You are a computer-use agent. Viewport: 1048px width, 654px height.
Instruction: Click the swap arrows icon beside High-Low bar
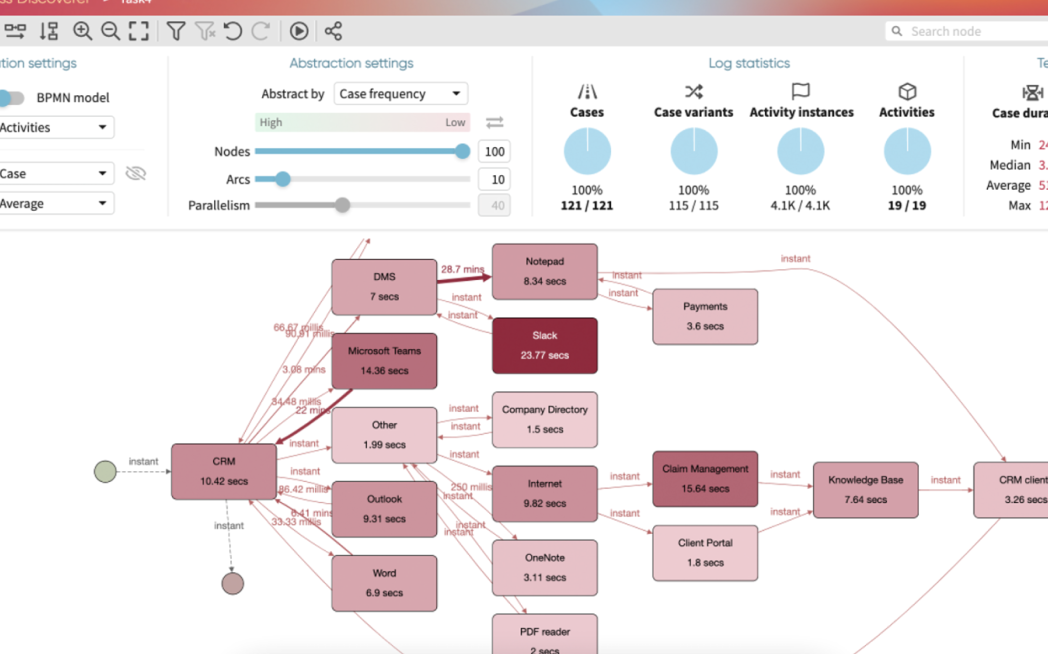pos(495,122)
